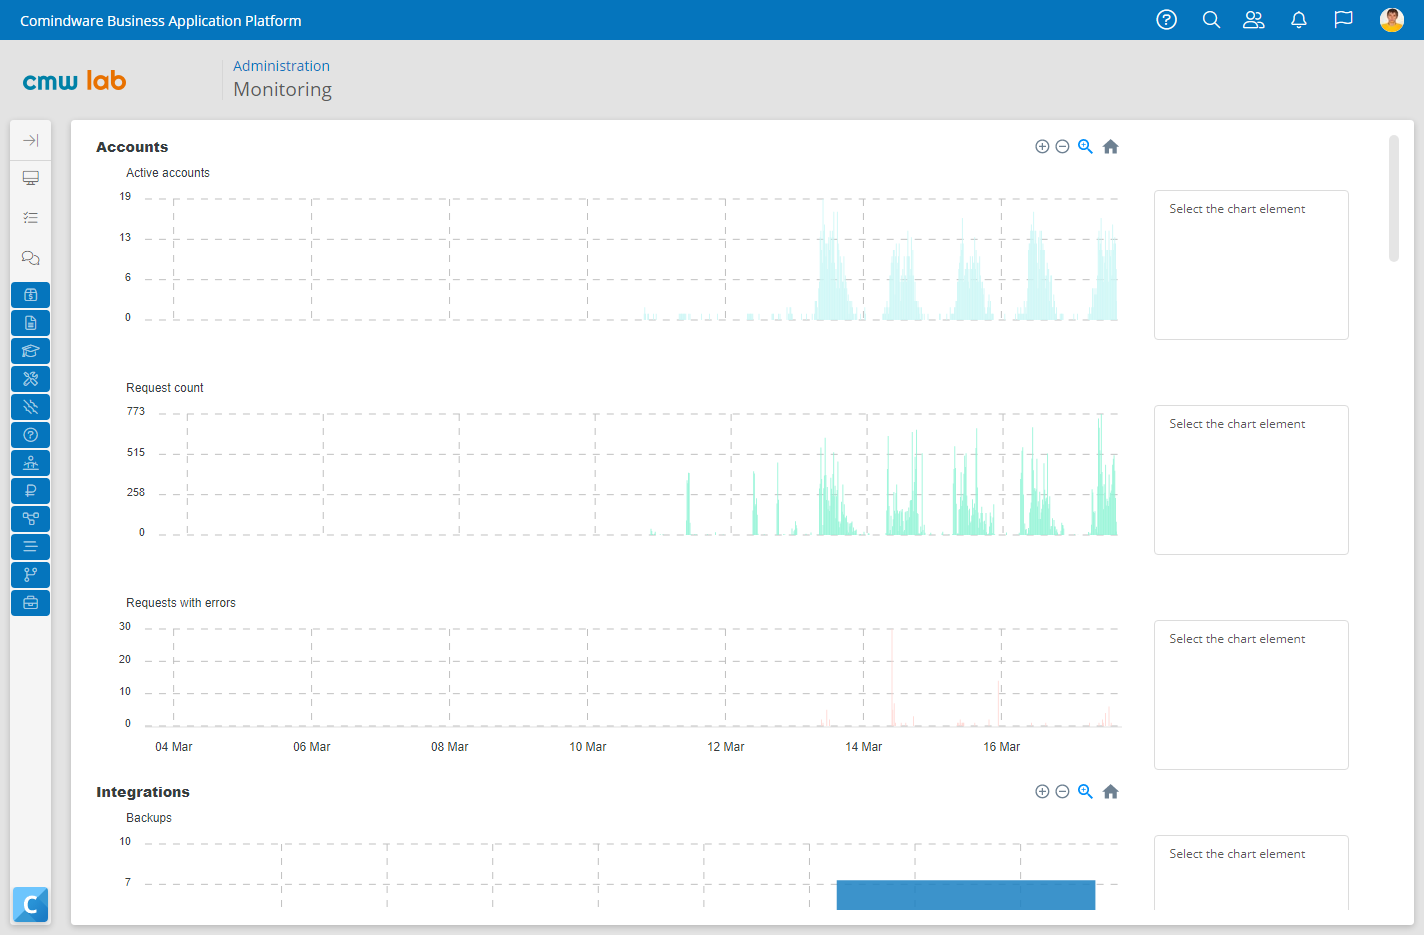The width and height of the screenshot is (1424, 935).
Task: Click the 14 Mar axis label
Action: tap(864, 747)
